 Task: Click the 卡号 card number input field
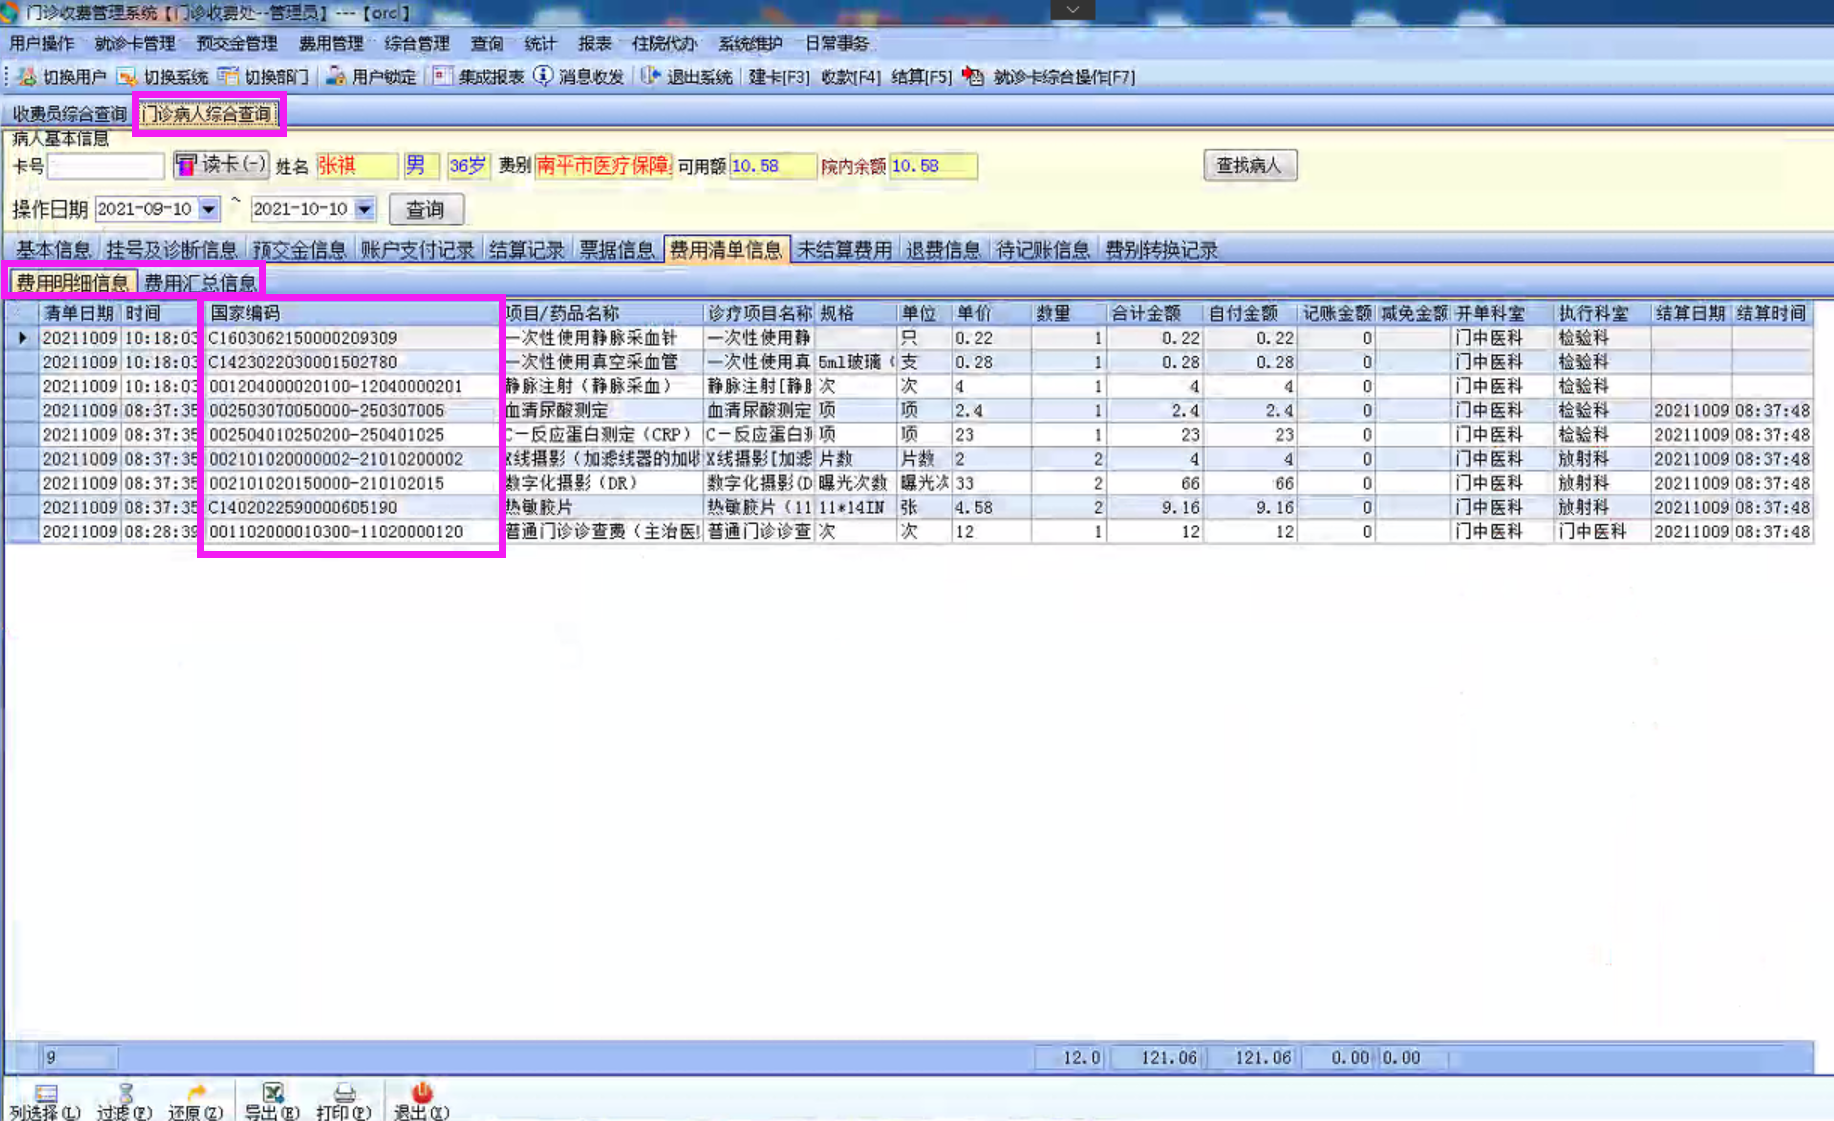[106, 166]
